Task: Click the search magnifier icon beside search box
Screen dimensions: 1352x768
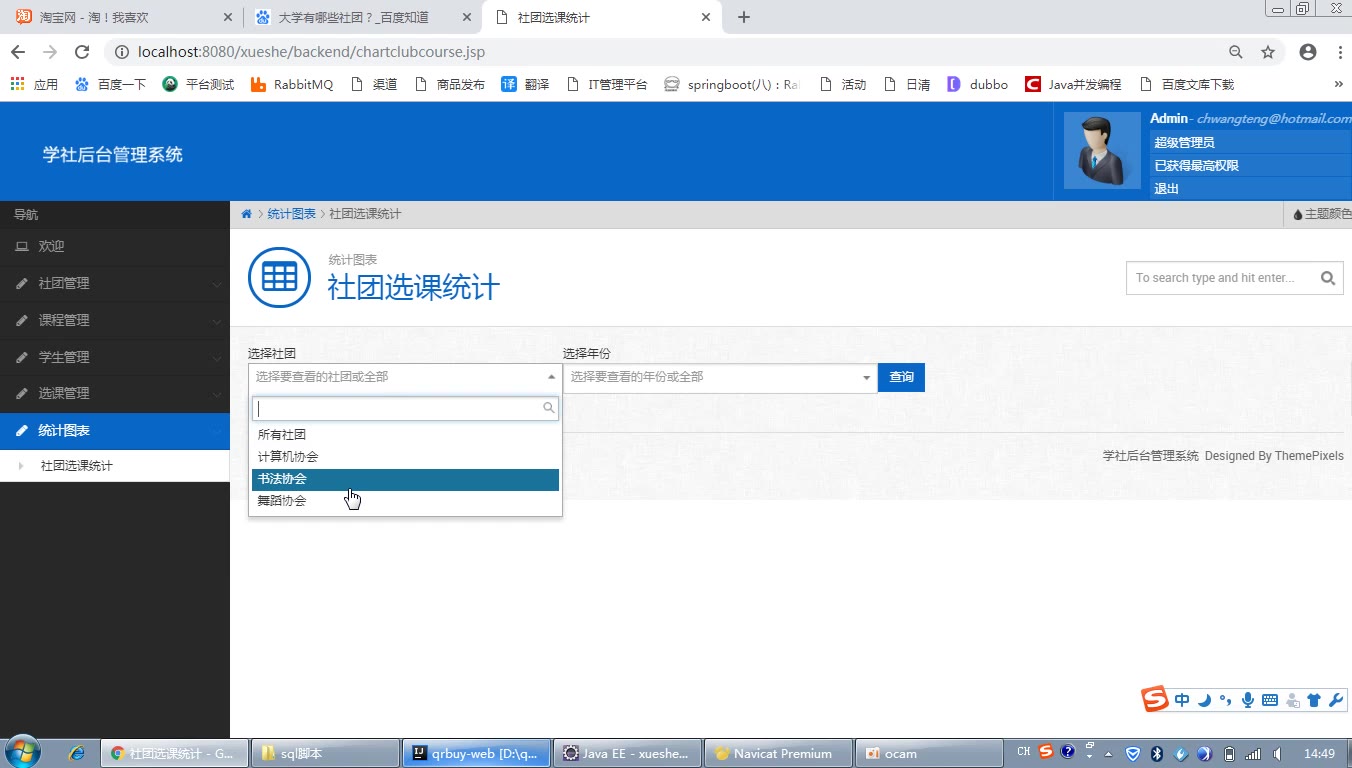Action: 1328,278
